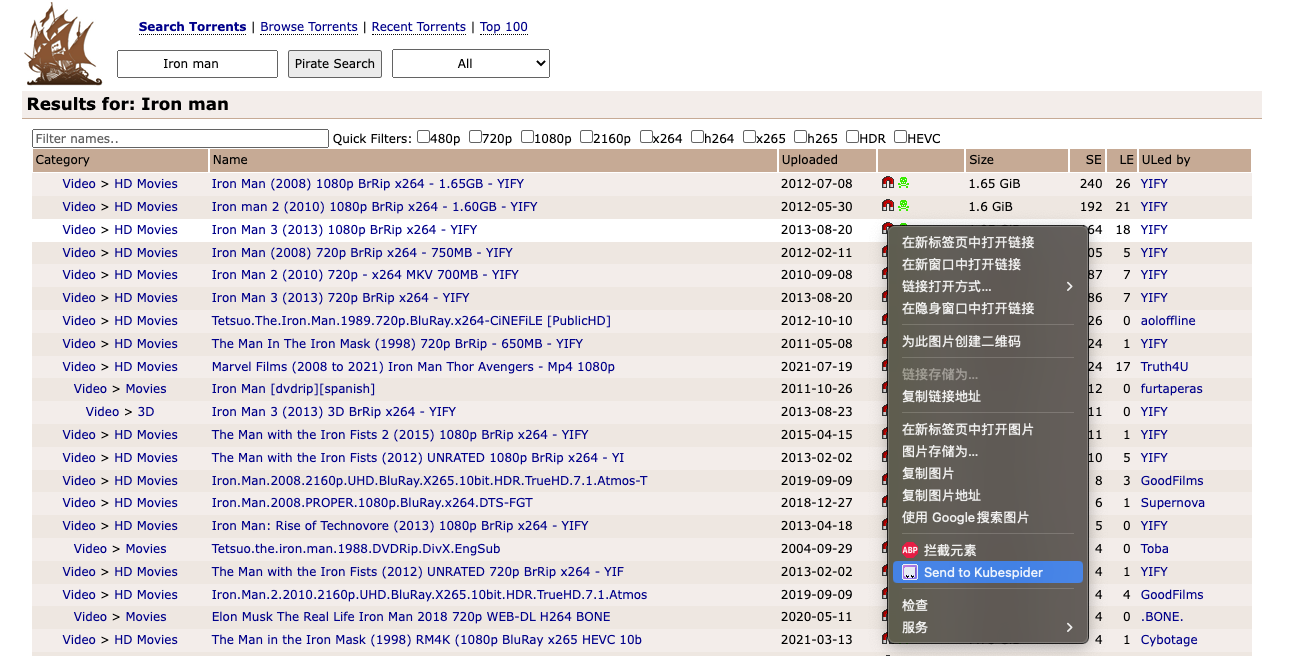Open the Search Torrents link

click(192, 27)
